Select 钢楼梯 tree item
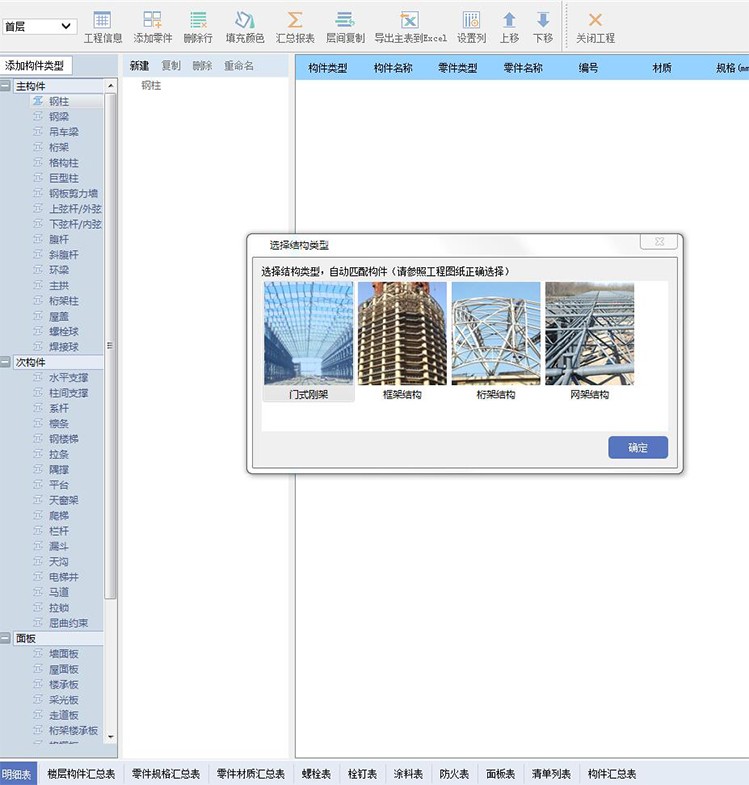 pyautogui.click(x=64, y=439)
